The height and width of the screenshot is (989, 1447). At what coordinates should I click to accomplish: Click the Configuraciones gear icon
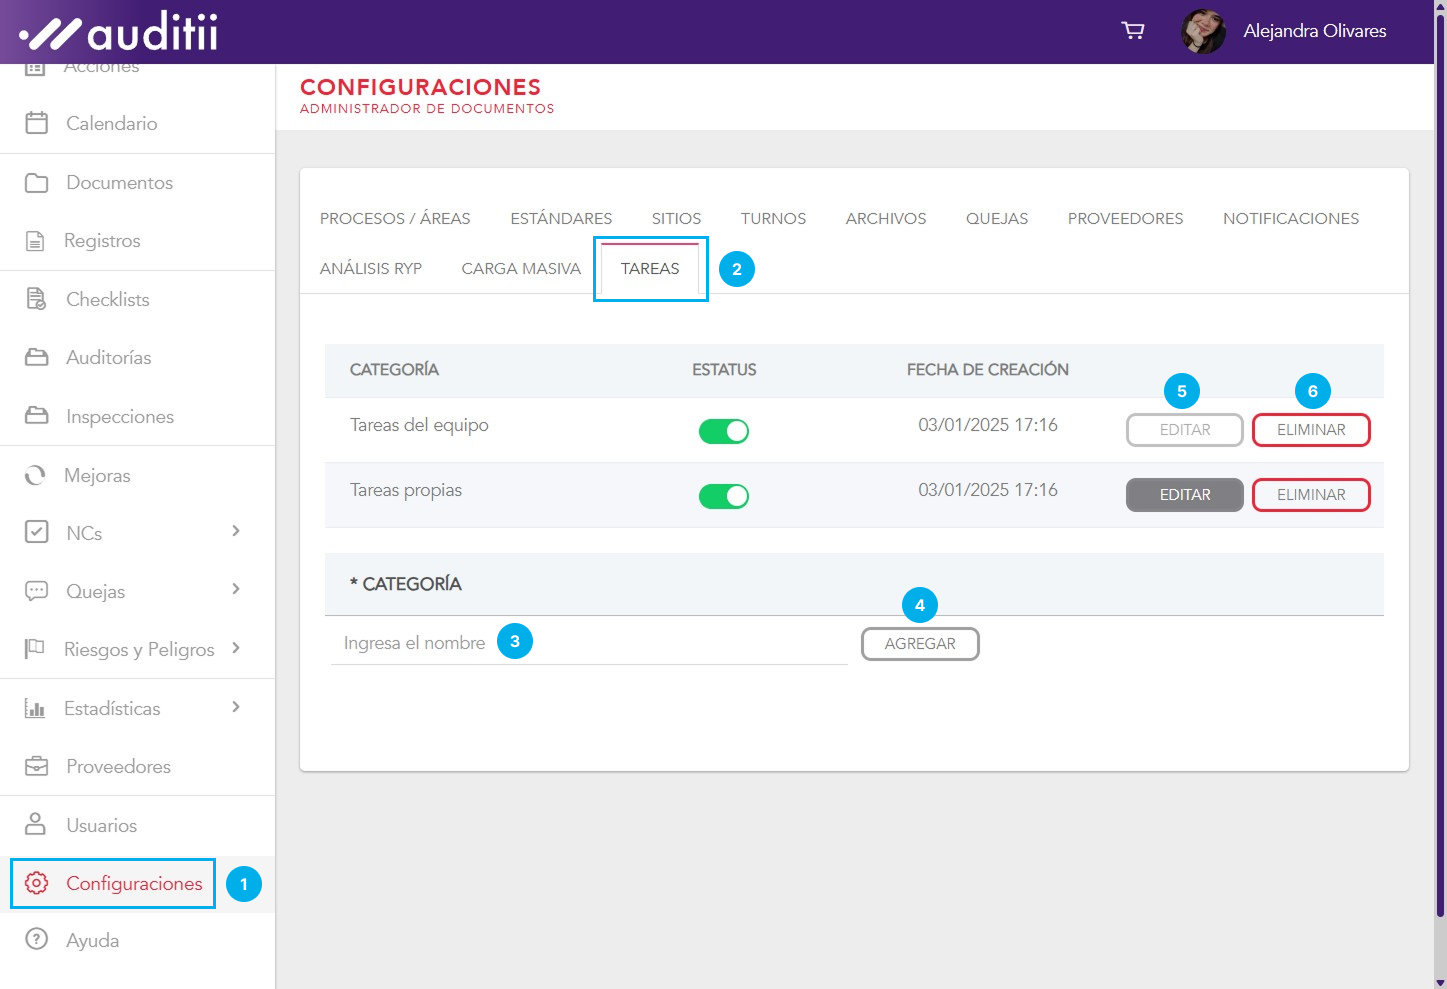36,883
